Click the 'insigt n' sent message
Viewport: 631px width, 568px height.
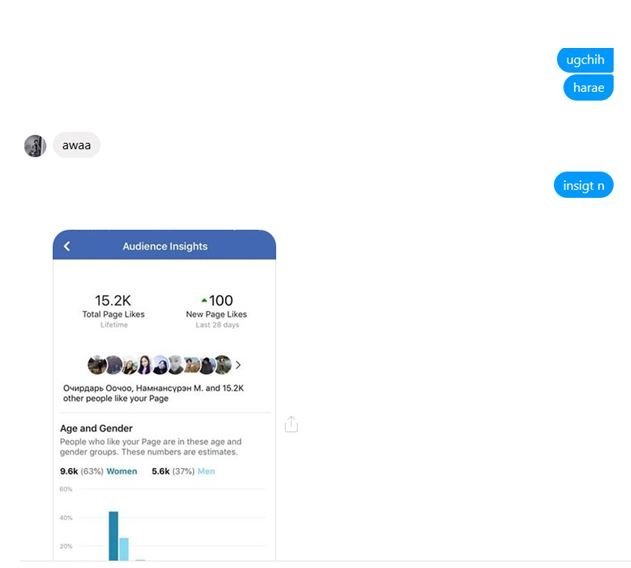(584, 185)
